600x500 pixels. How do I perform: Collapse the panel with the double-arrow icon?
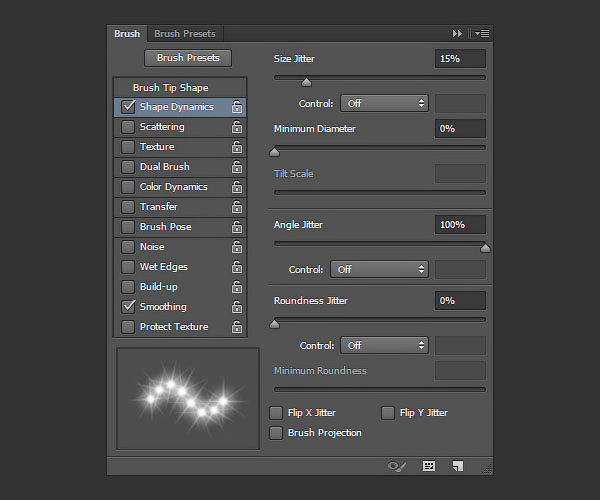click(x=457, y=34)
